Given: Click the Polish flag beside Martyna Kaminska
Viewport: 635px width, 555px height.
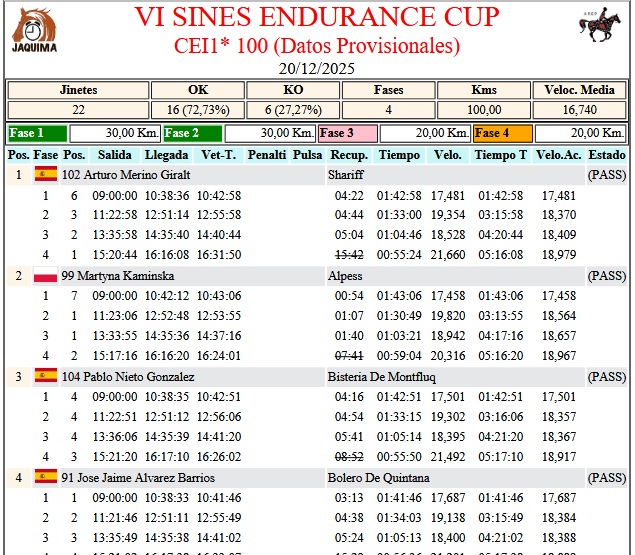Looking at the screenshot, I should (46, 275).
